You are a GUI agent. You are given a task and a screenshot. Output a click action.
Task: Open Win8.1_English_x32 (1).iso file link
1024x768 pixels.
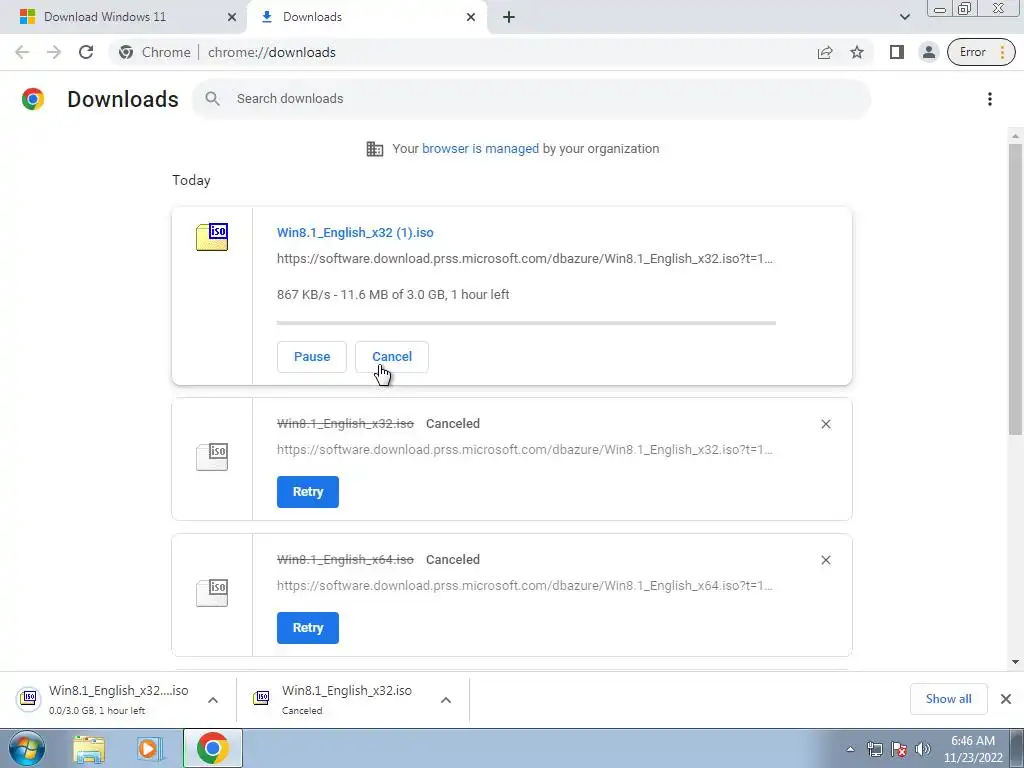355,232
